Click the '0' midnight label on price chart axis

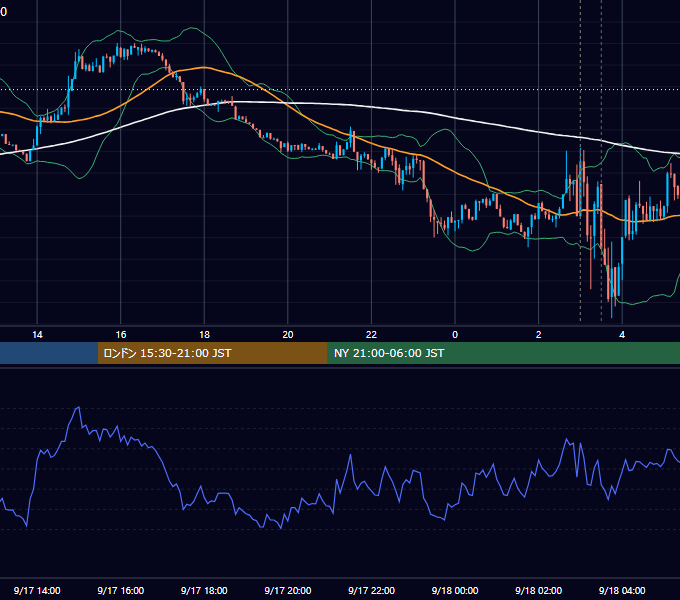click(x=455, y=335)
